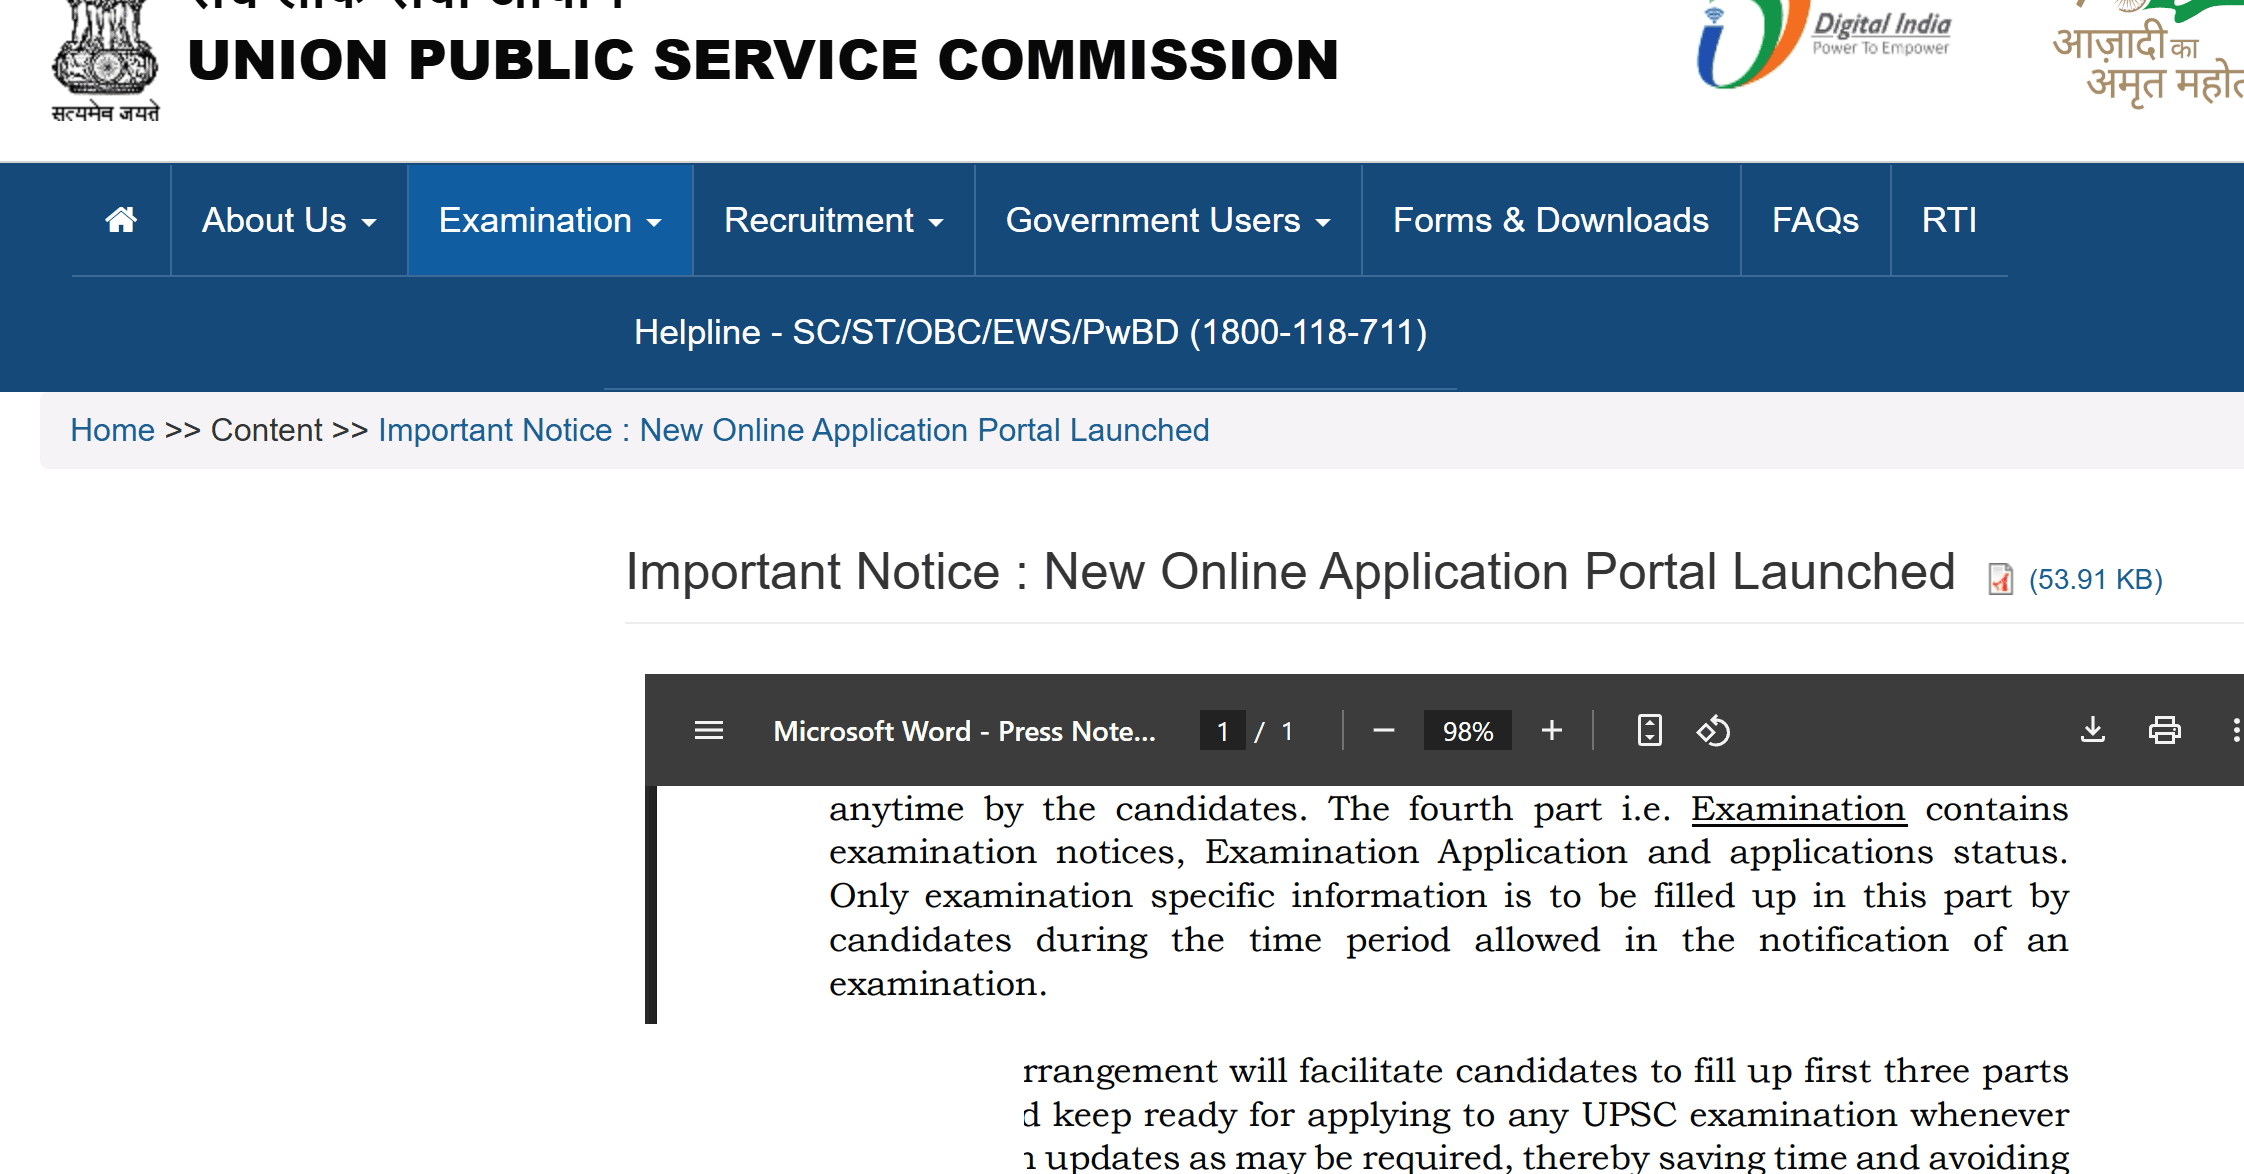Download the press note PDF

(x=2092, y=730)
